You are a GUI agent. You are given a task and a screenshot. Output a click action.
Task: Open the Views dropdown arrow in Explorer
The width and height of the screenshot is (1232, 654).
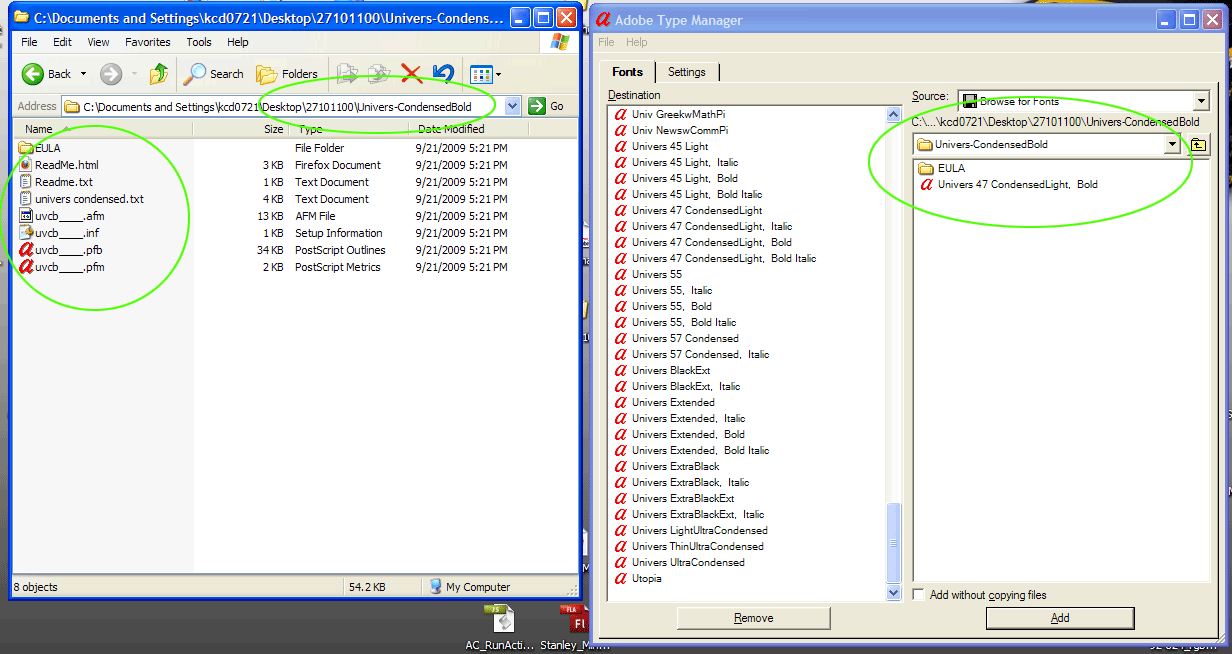click(x=499, y=74)
